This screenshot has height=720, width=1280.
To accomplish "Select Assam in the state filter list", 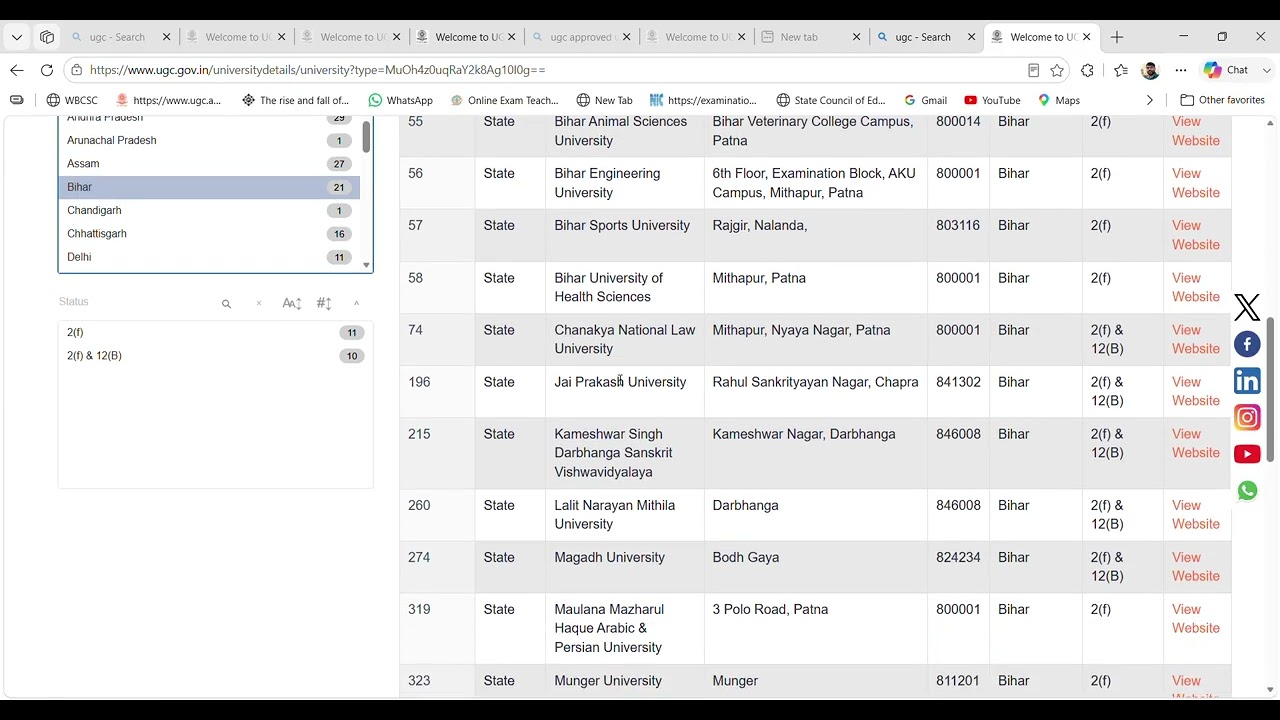I will [x=209, y=164].
